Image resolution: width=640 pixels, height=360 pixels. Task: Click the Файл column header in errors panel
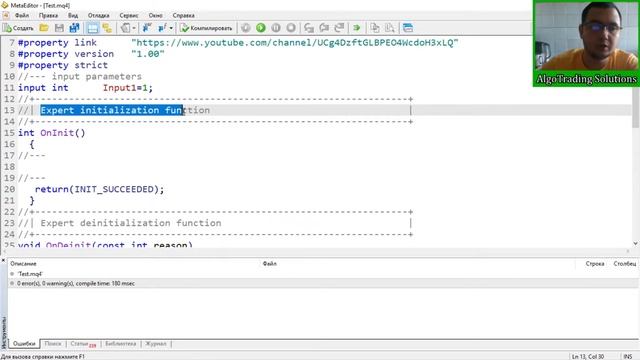(x=269, y=264)
